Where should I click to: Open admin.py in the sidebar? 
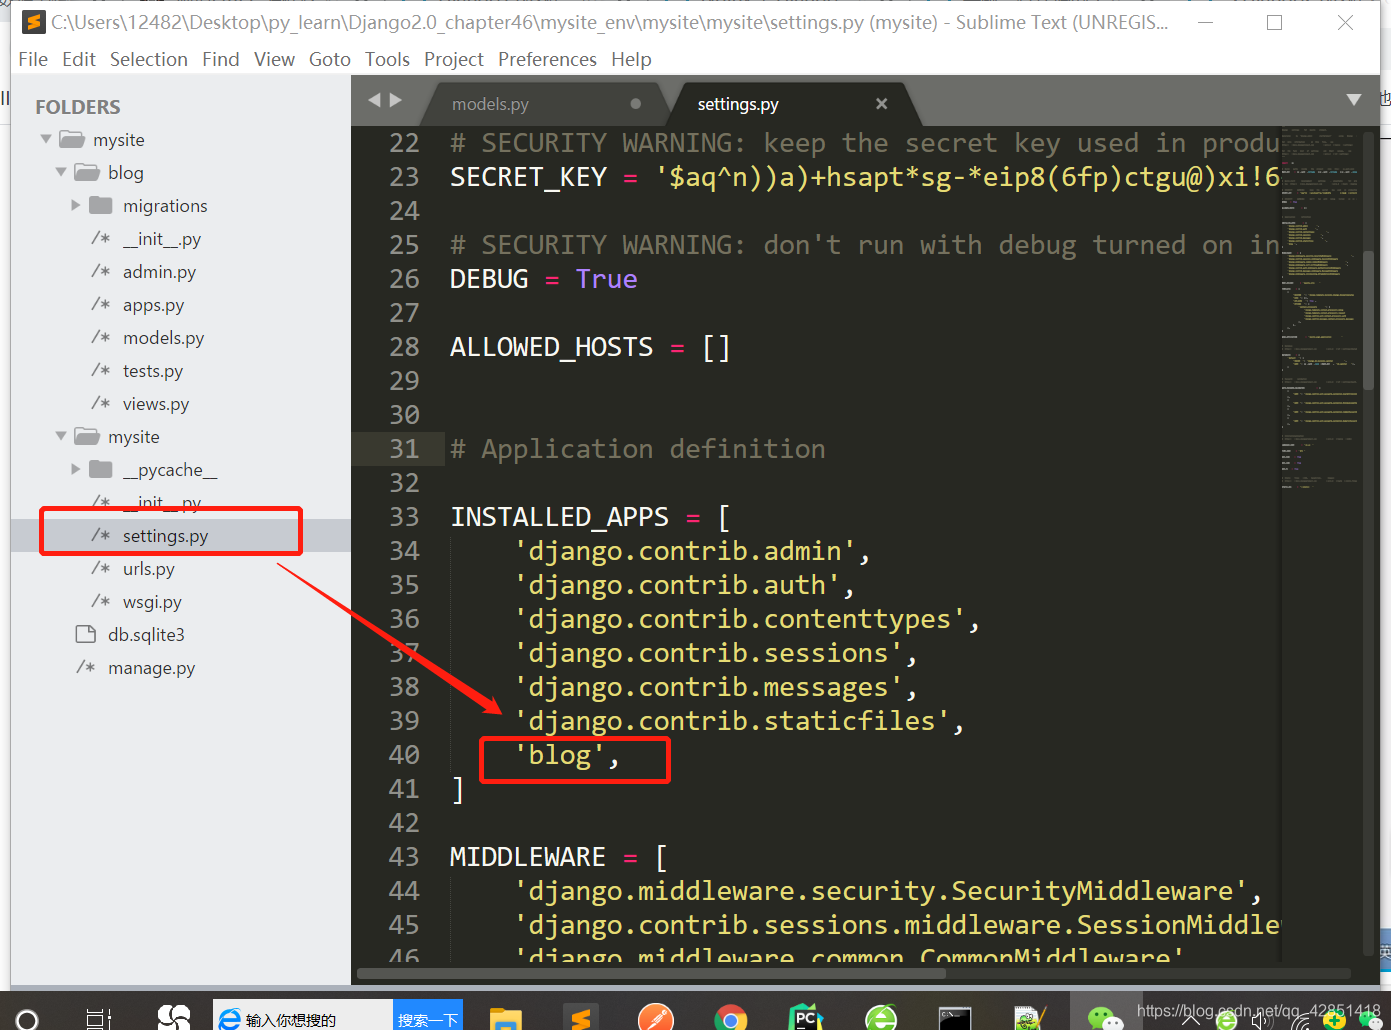[x=159, y=272]
